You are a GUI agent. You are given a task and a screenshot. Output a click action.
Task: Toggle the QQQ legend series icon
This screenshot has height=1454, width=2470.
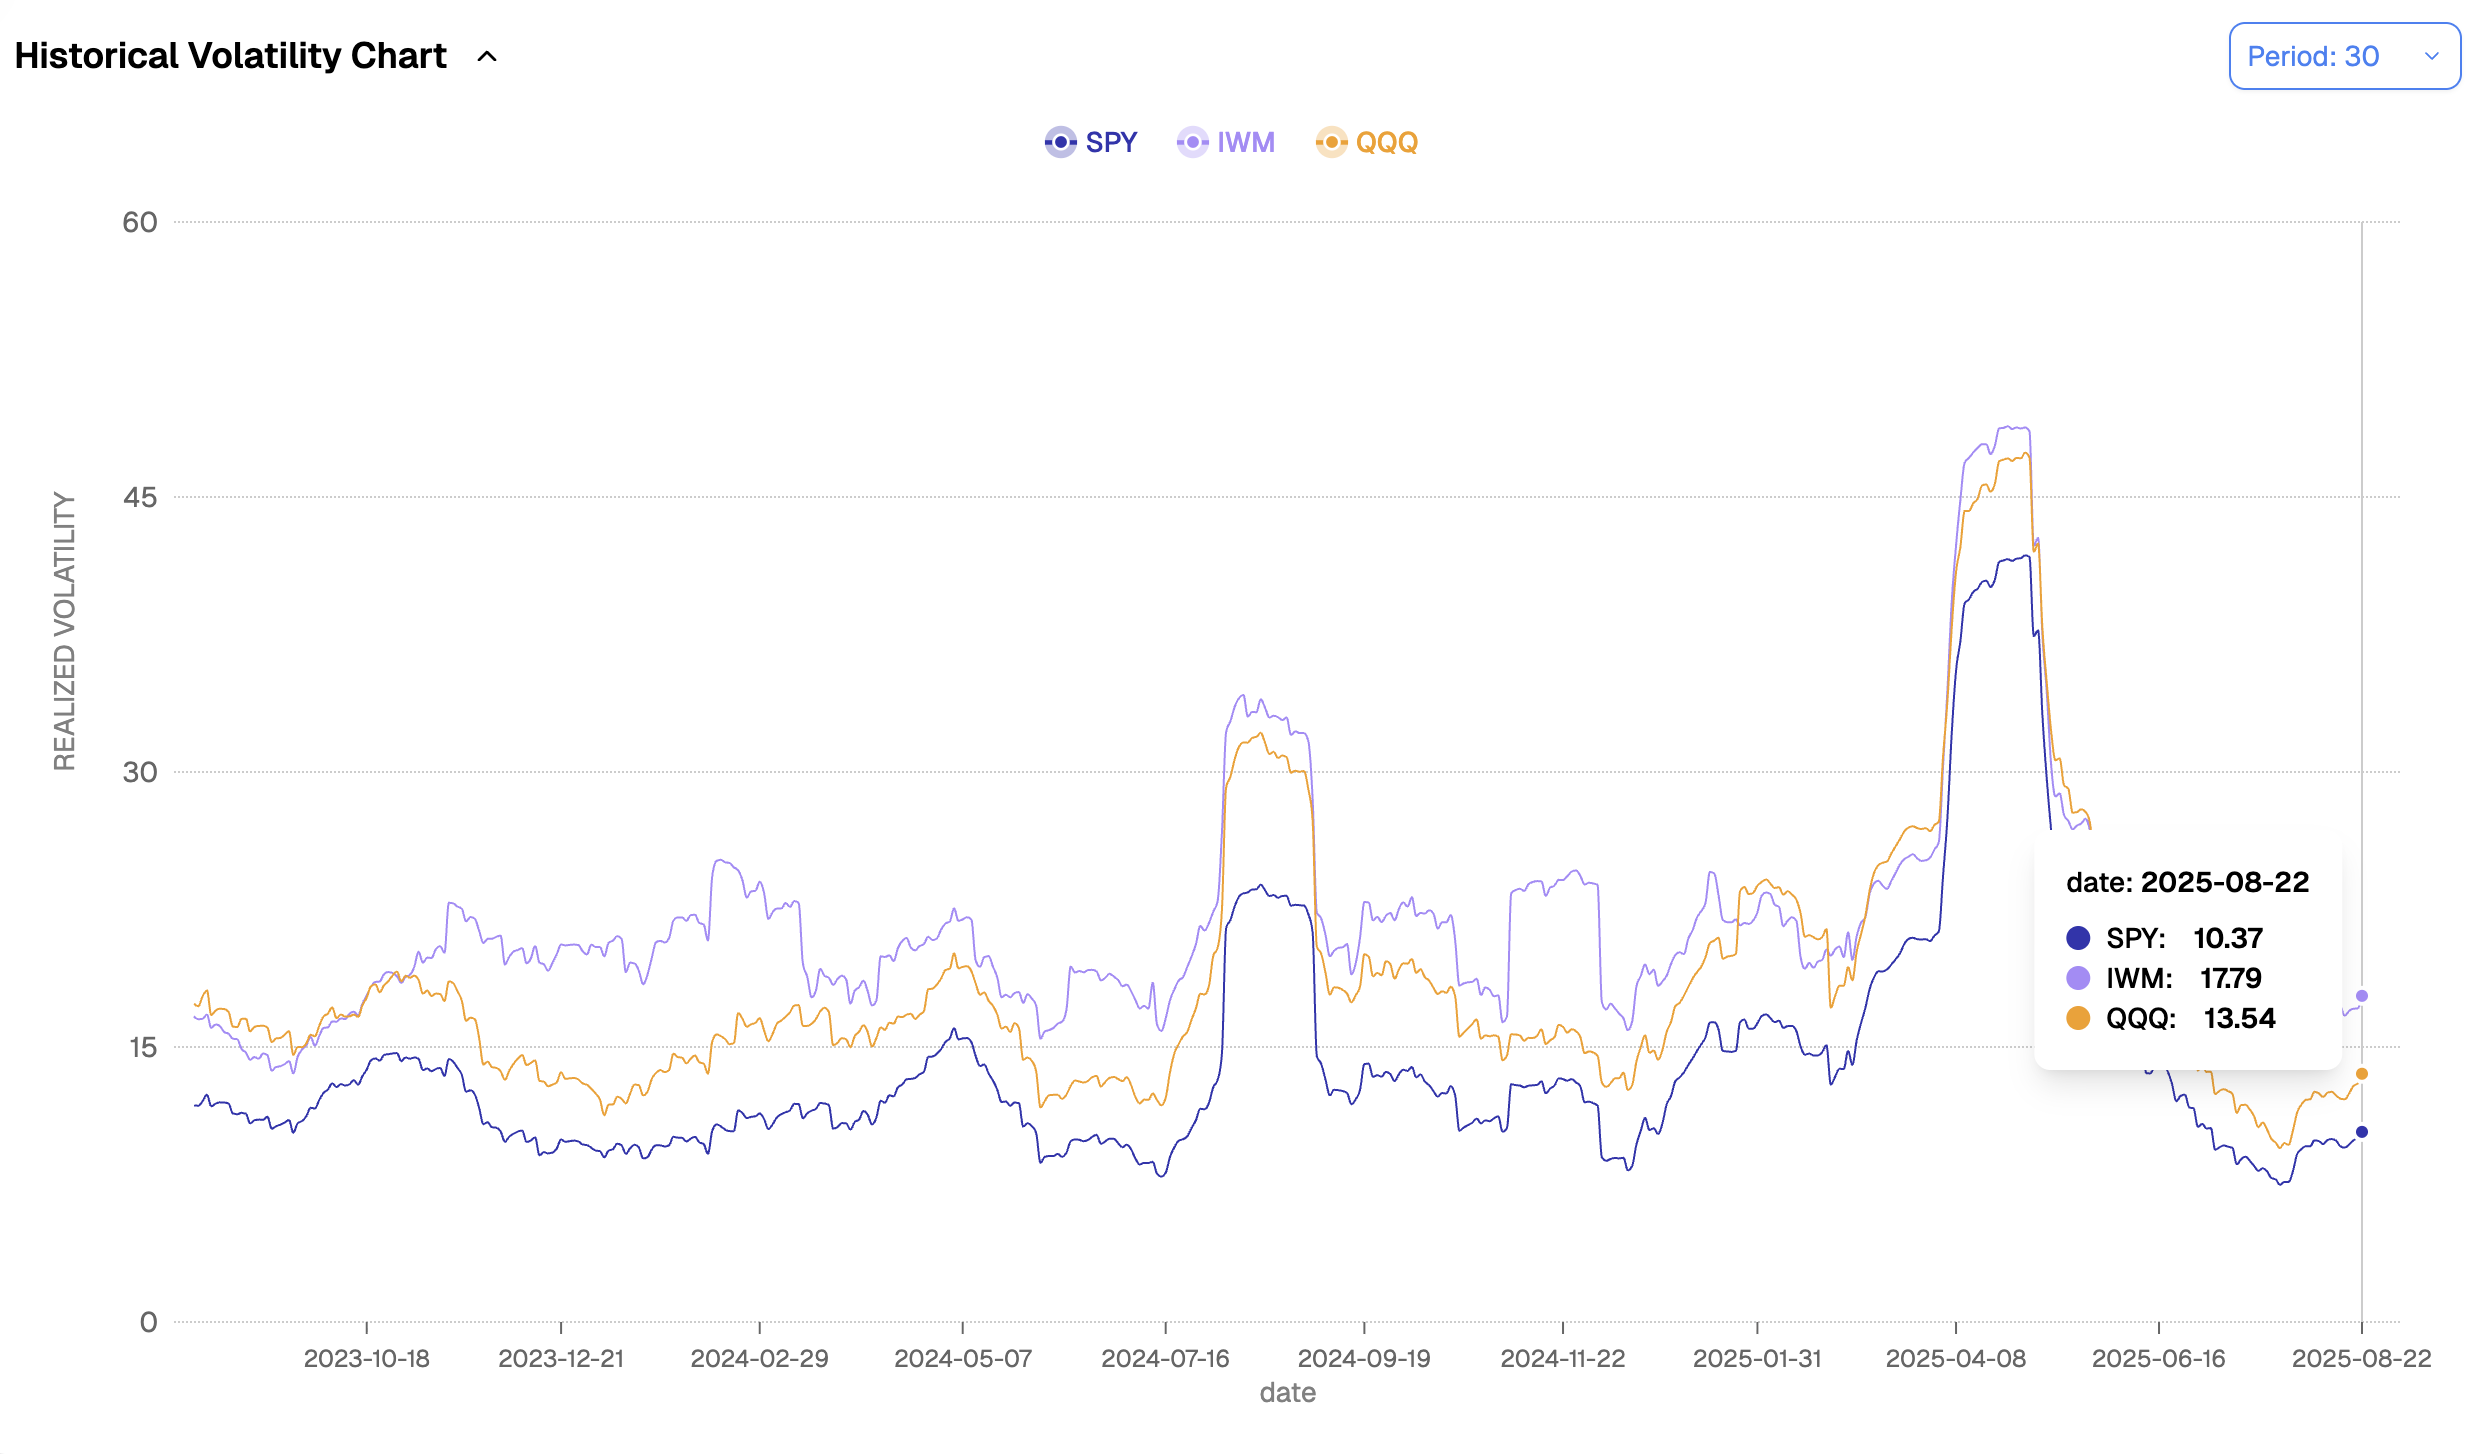click(1331, 142)
